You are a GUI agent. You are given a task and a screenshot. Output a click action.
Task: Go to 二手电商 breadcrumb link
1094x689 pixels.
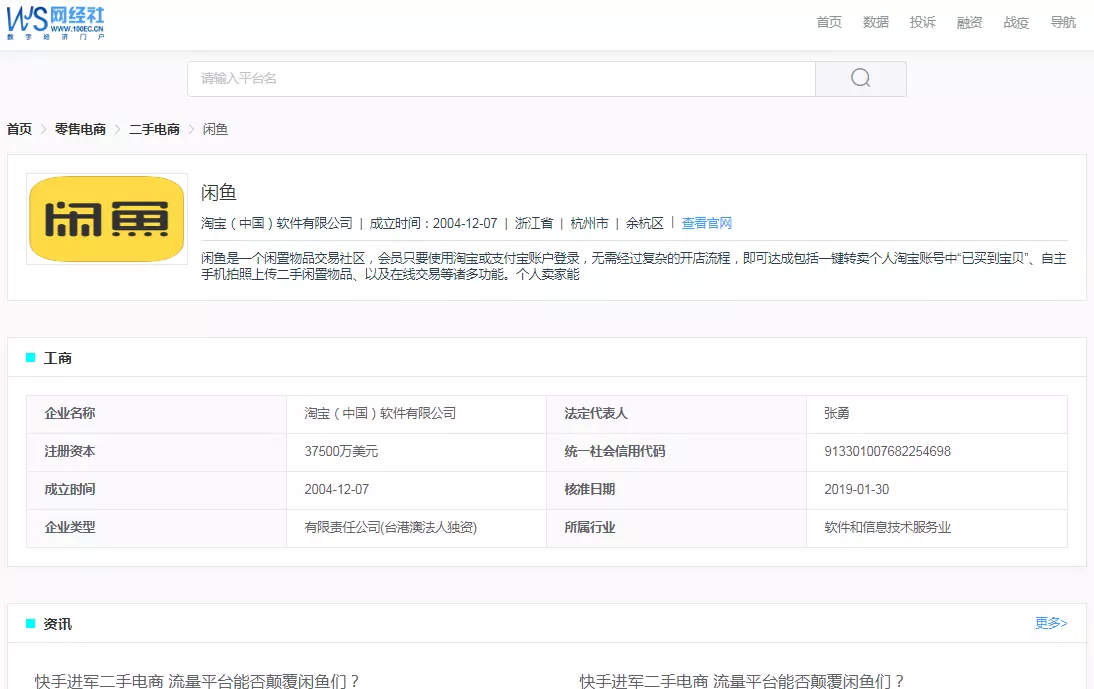[154, 129]
